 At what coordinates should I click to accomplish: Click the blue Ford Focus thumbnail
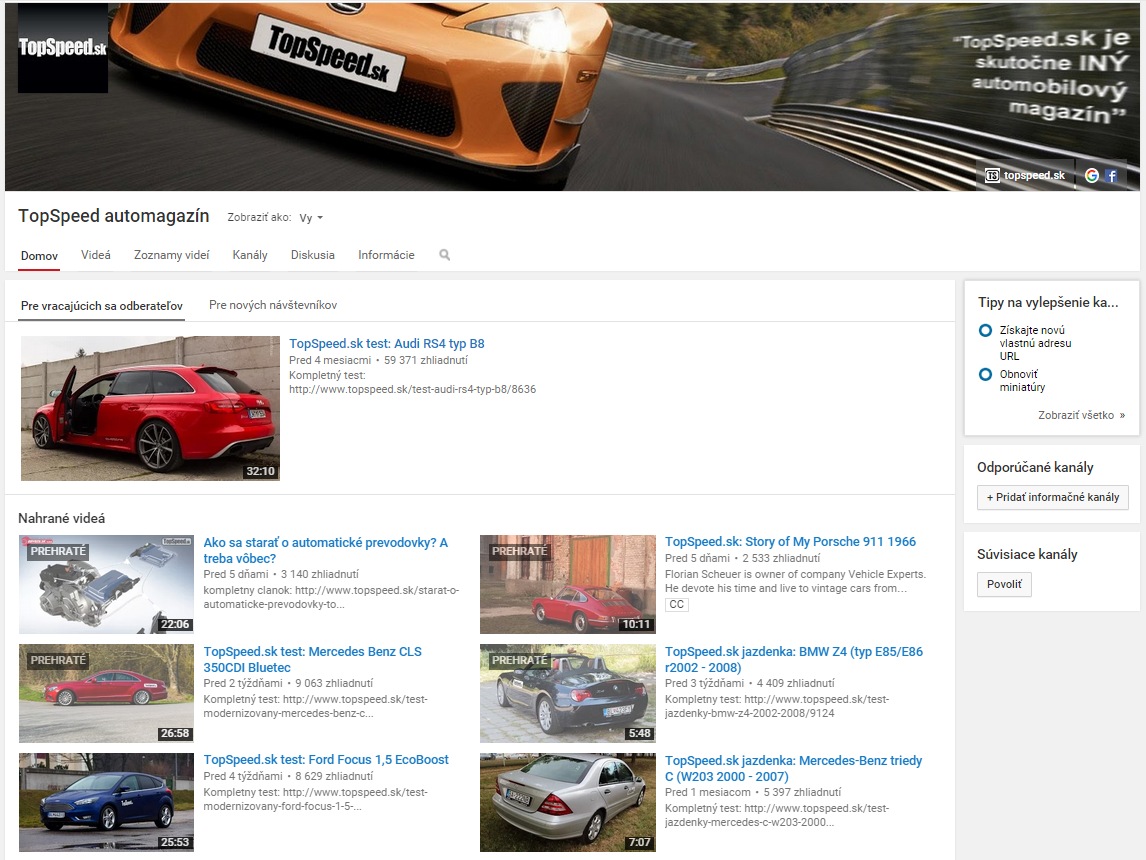(x=106, y=802)
